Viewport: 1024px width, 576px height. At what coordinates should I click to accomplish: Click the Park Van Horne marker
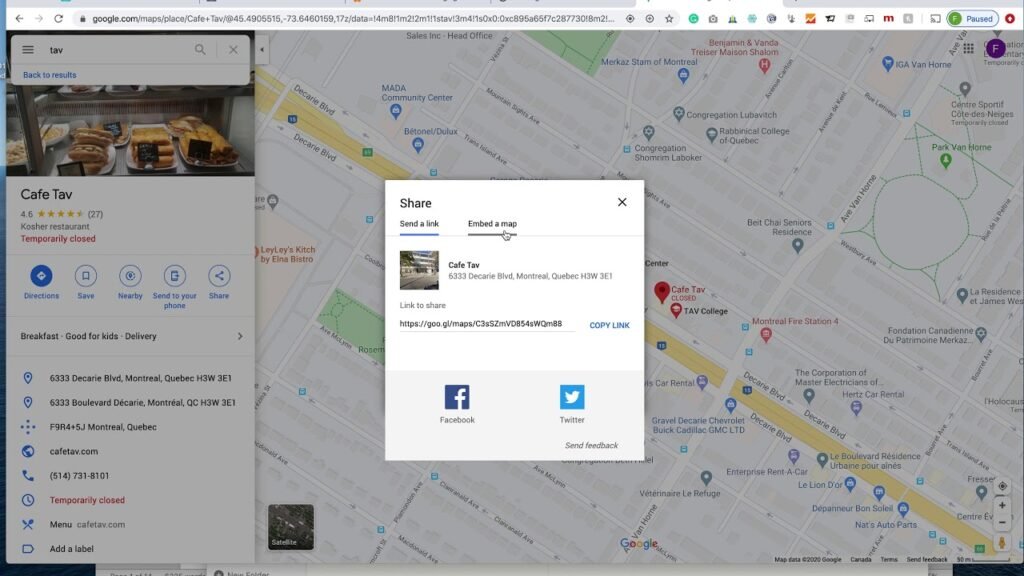point(946,160)
